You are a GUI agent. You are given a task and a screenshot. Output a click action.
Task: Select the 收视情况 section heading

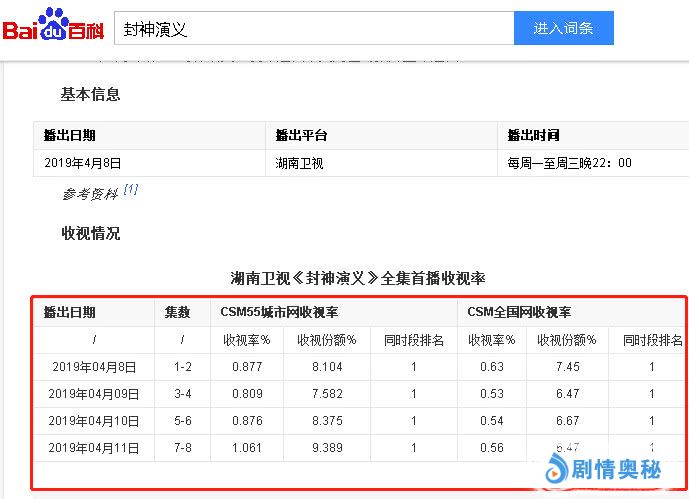click(x=91, y=233)
